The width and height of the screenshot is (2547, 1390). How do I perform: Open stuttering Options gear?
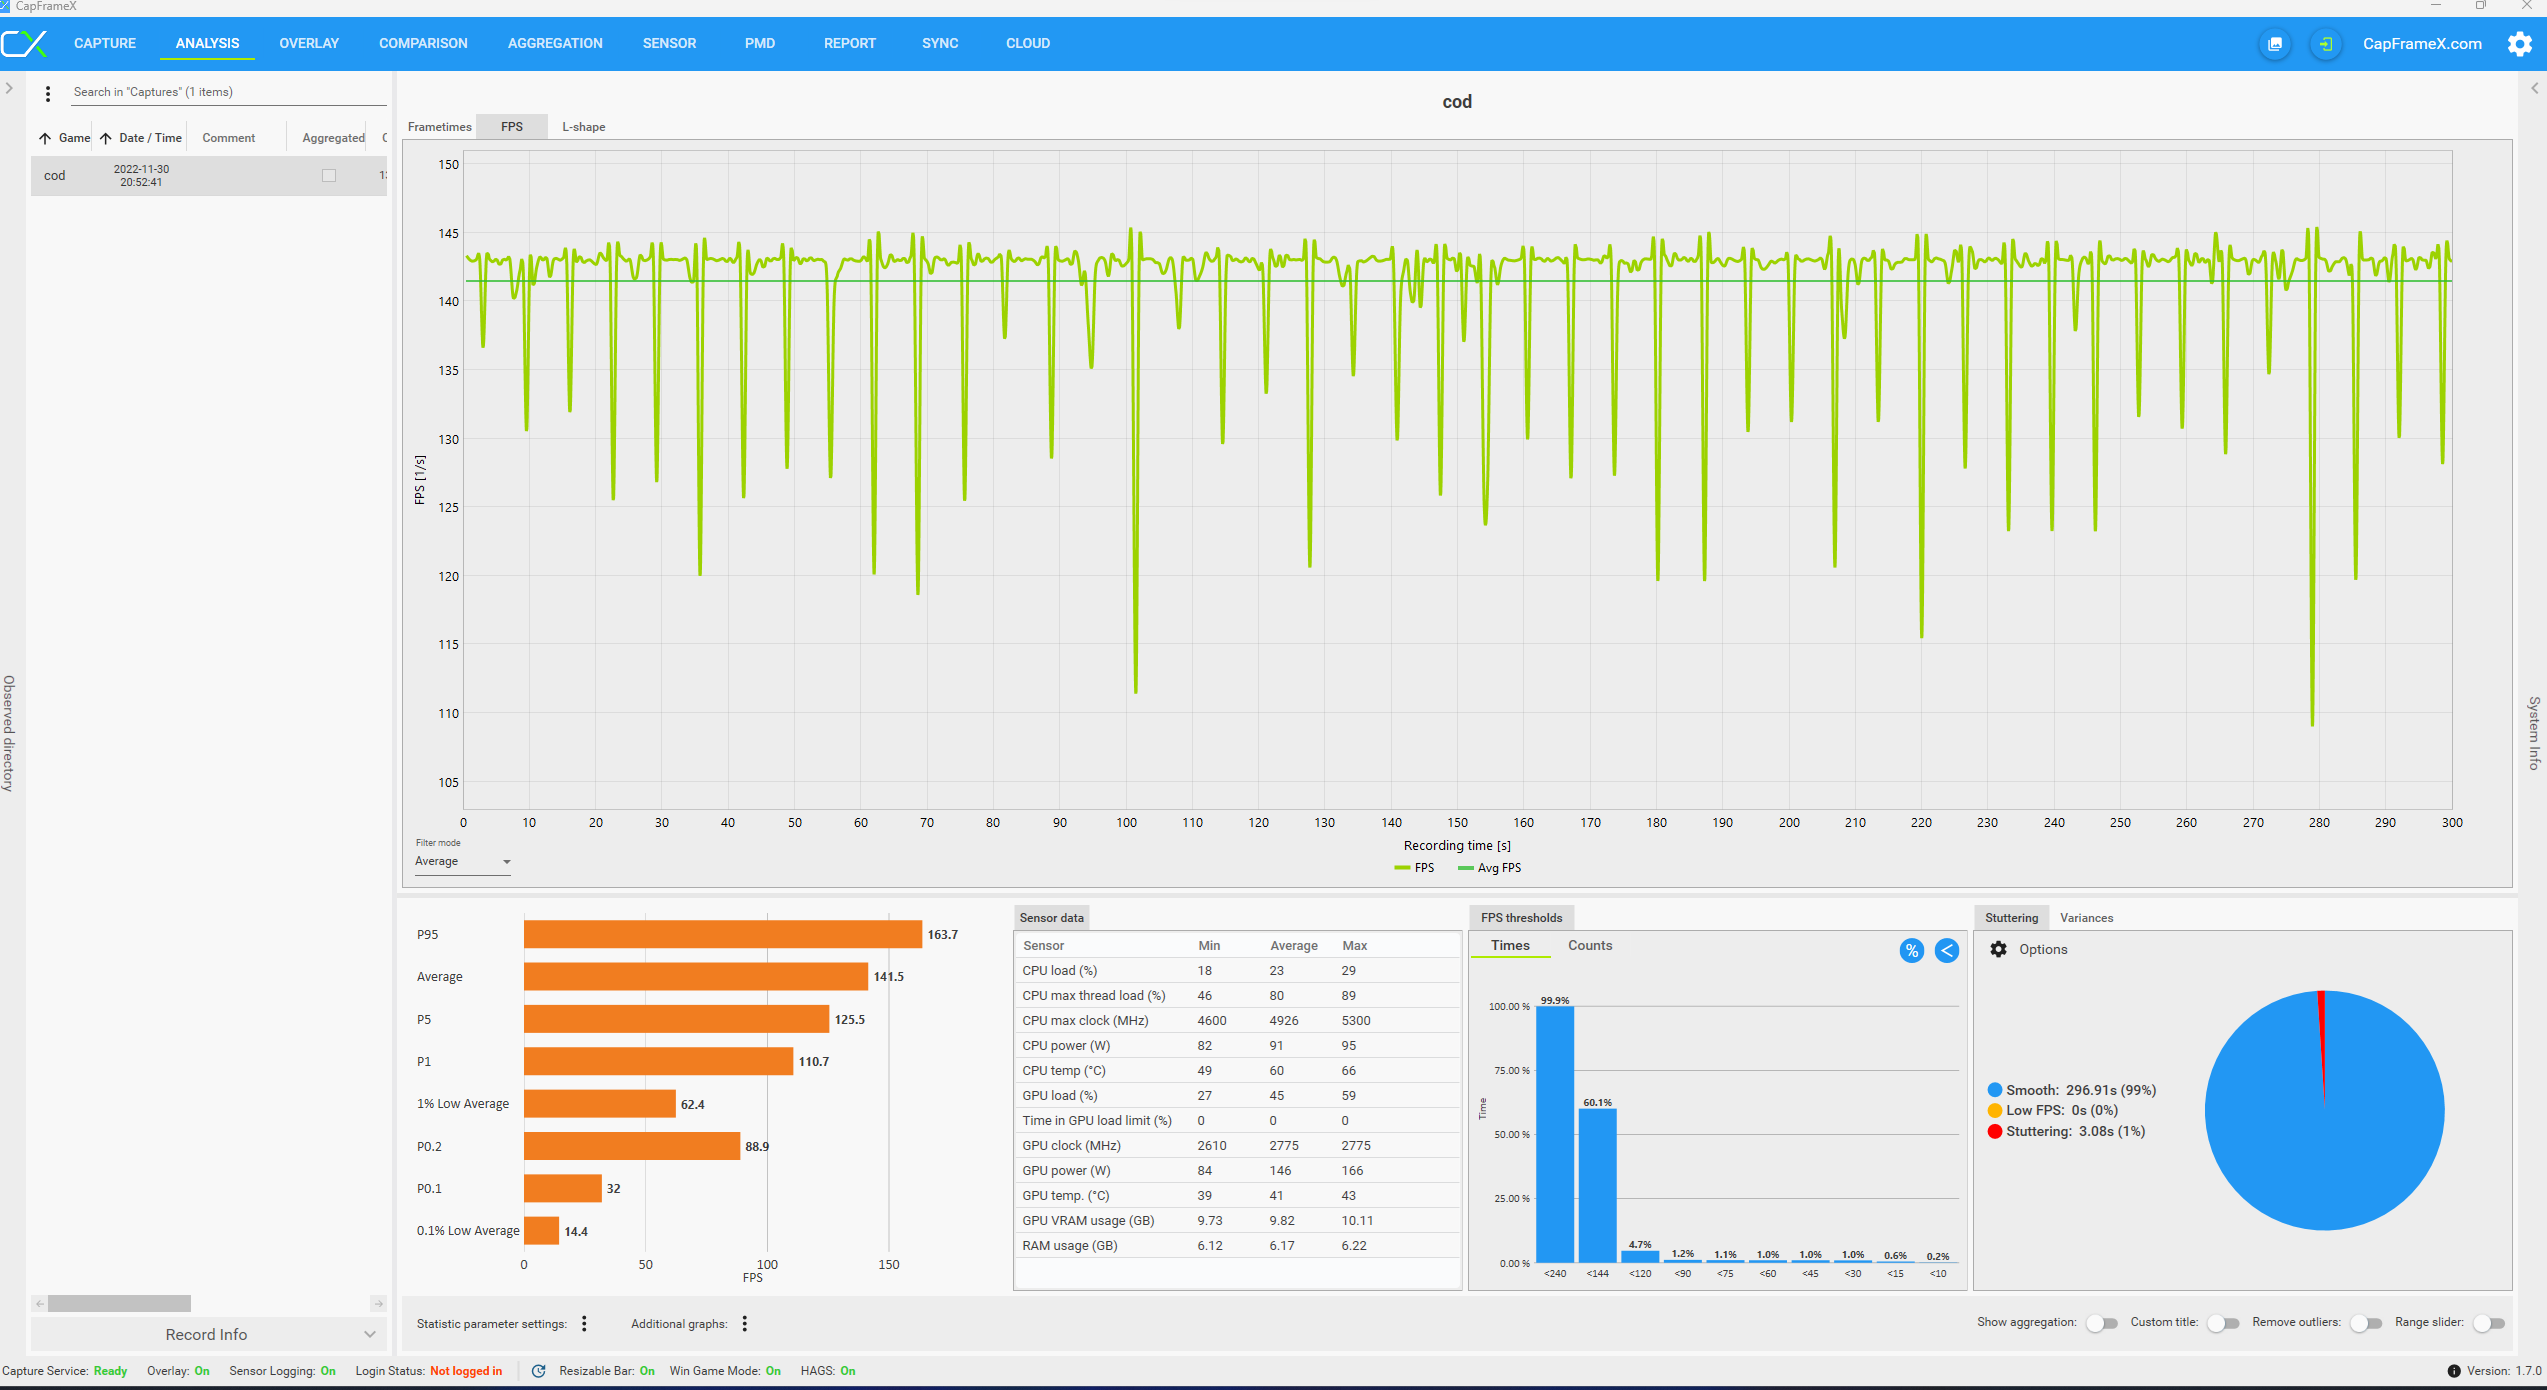pos(1998,950)
